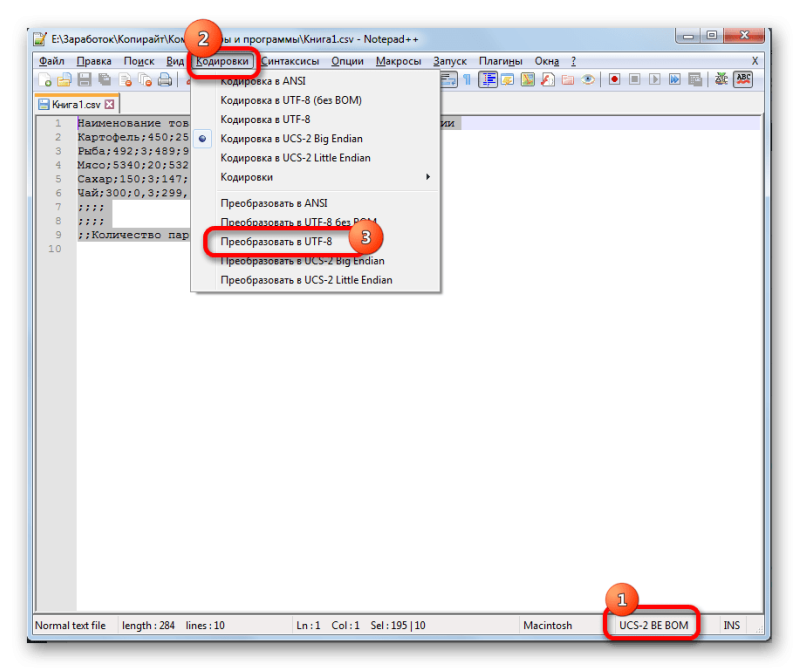The image size is (800, 671).
Task: Choose Преобразовать в ANSI
Action: (x=316, y=203)
